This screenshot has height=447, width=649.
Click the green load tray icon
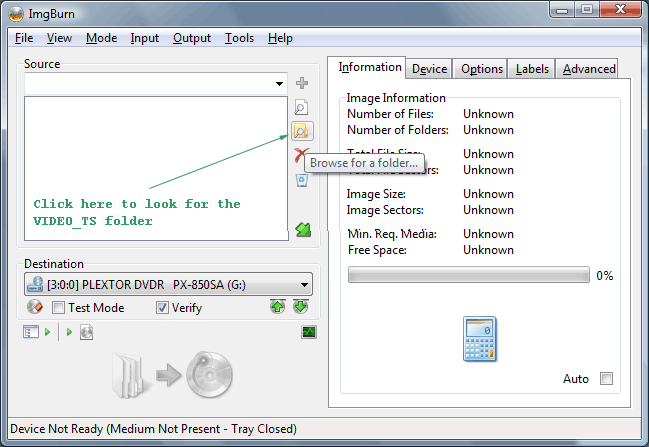301,307
